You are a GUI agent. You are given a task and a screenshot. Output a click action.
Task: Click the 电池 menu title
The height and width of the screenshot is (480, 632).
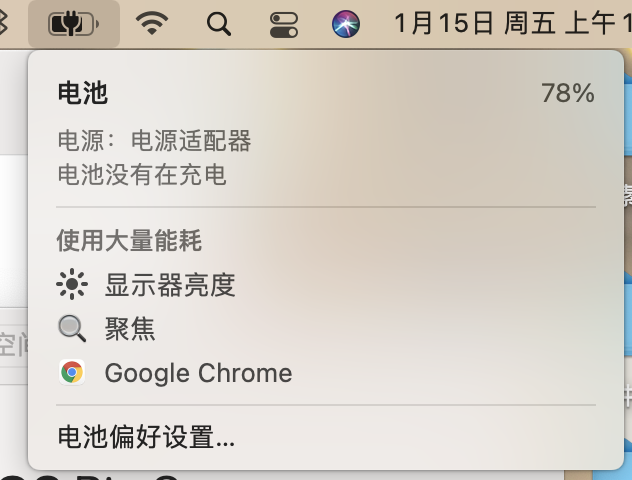tap(83, 94)
